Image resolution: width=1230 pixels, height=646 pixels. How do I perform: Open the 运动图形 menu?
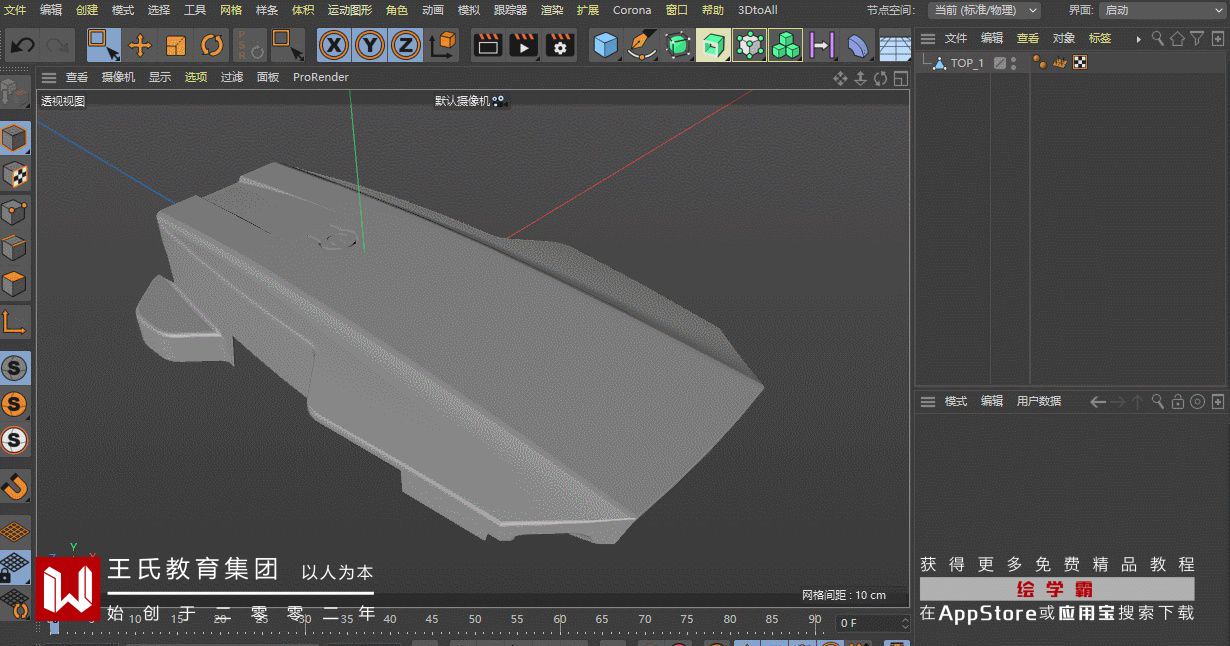(x=350, y=10)
